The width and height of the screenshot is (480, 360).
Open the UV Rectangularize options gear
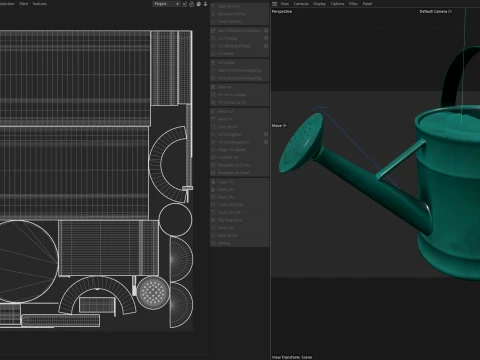pyautogui.click(x=266, y=142)
